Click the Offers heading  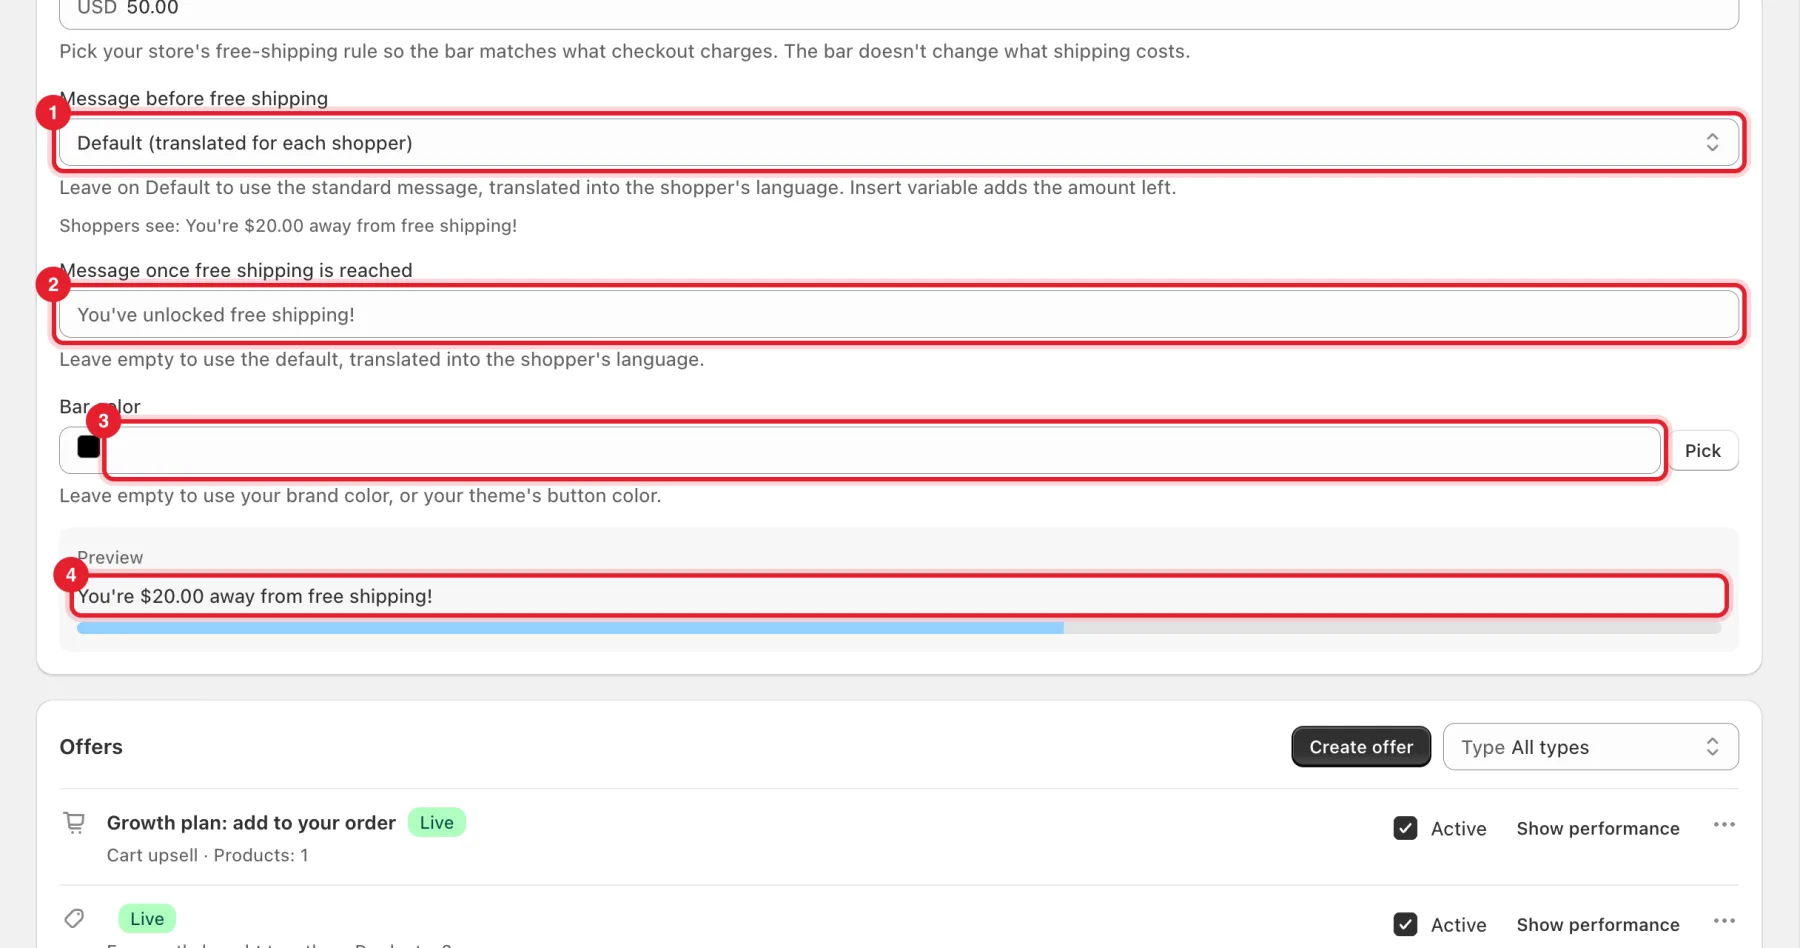[x=91, y=747]
